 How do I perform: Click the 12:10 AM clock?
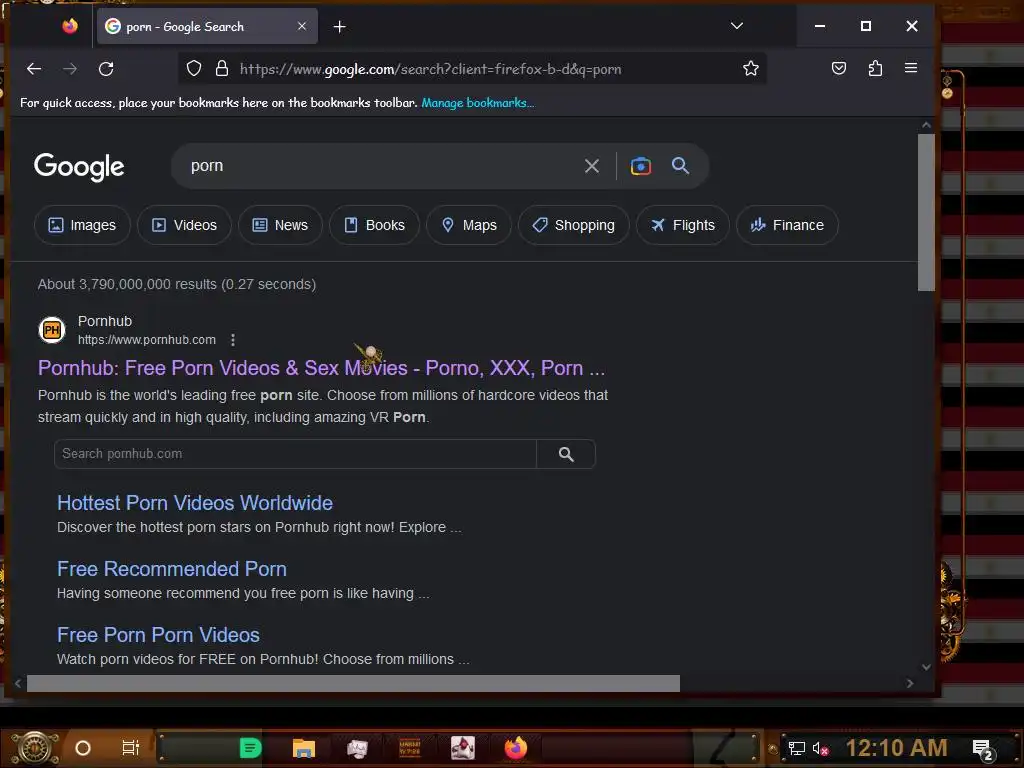[897, 748]
